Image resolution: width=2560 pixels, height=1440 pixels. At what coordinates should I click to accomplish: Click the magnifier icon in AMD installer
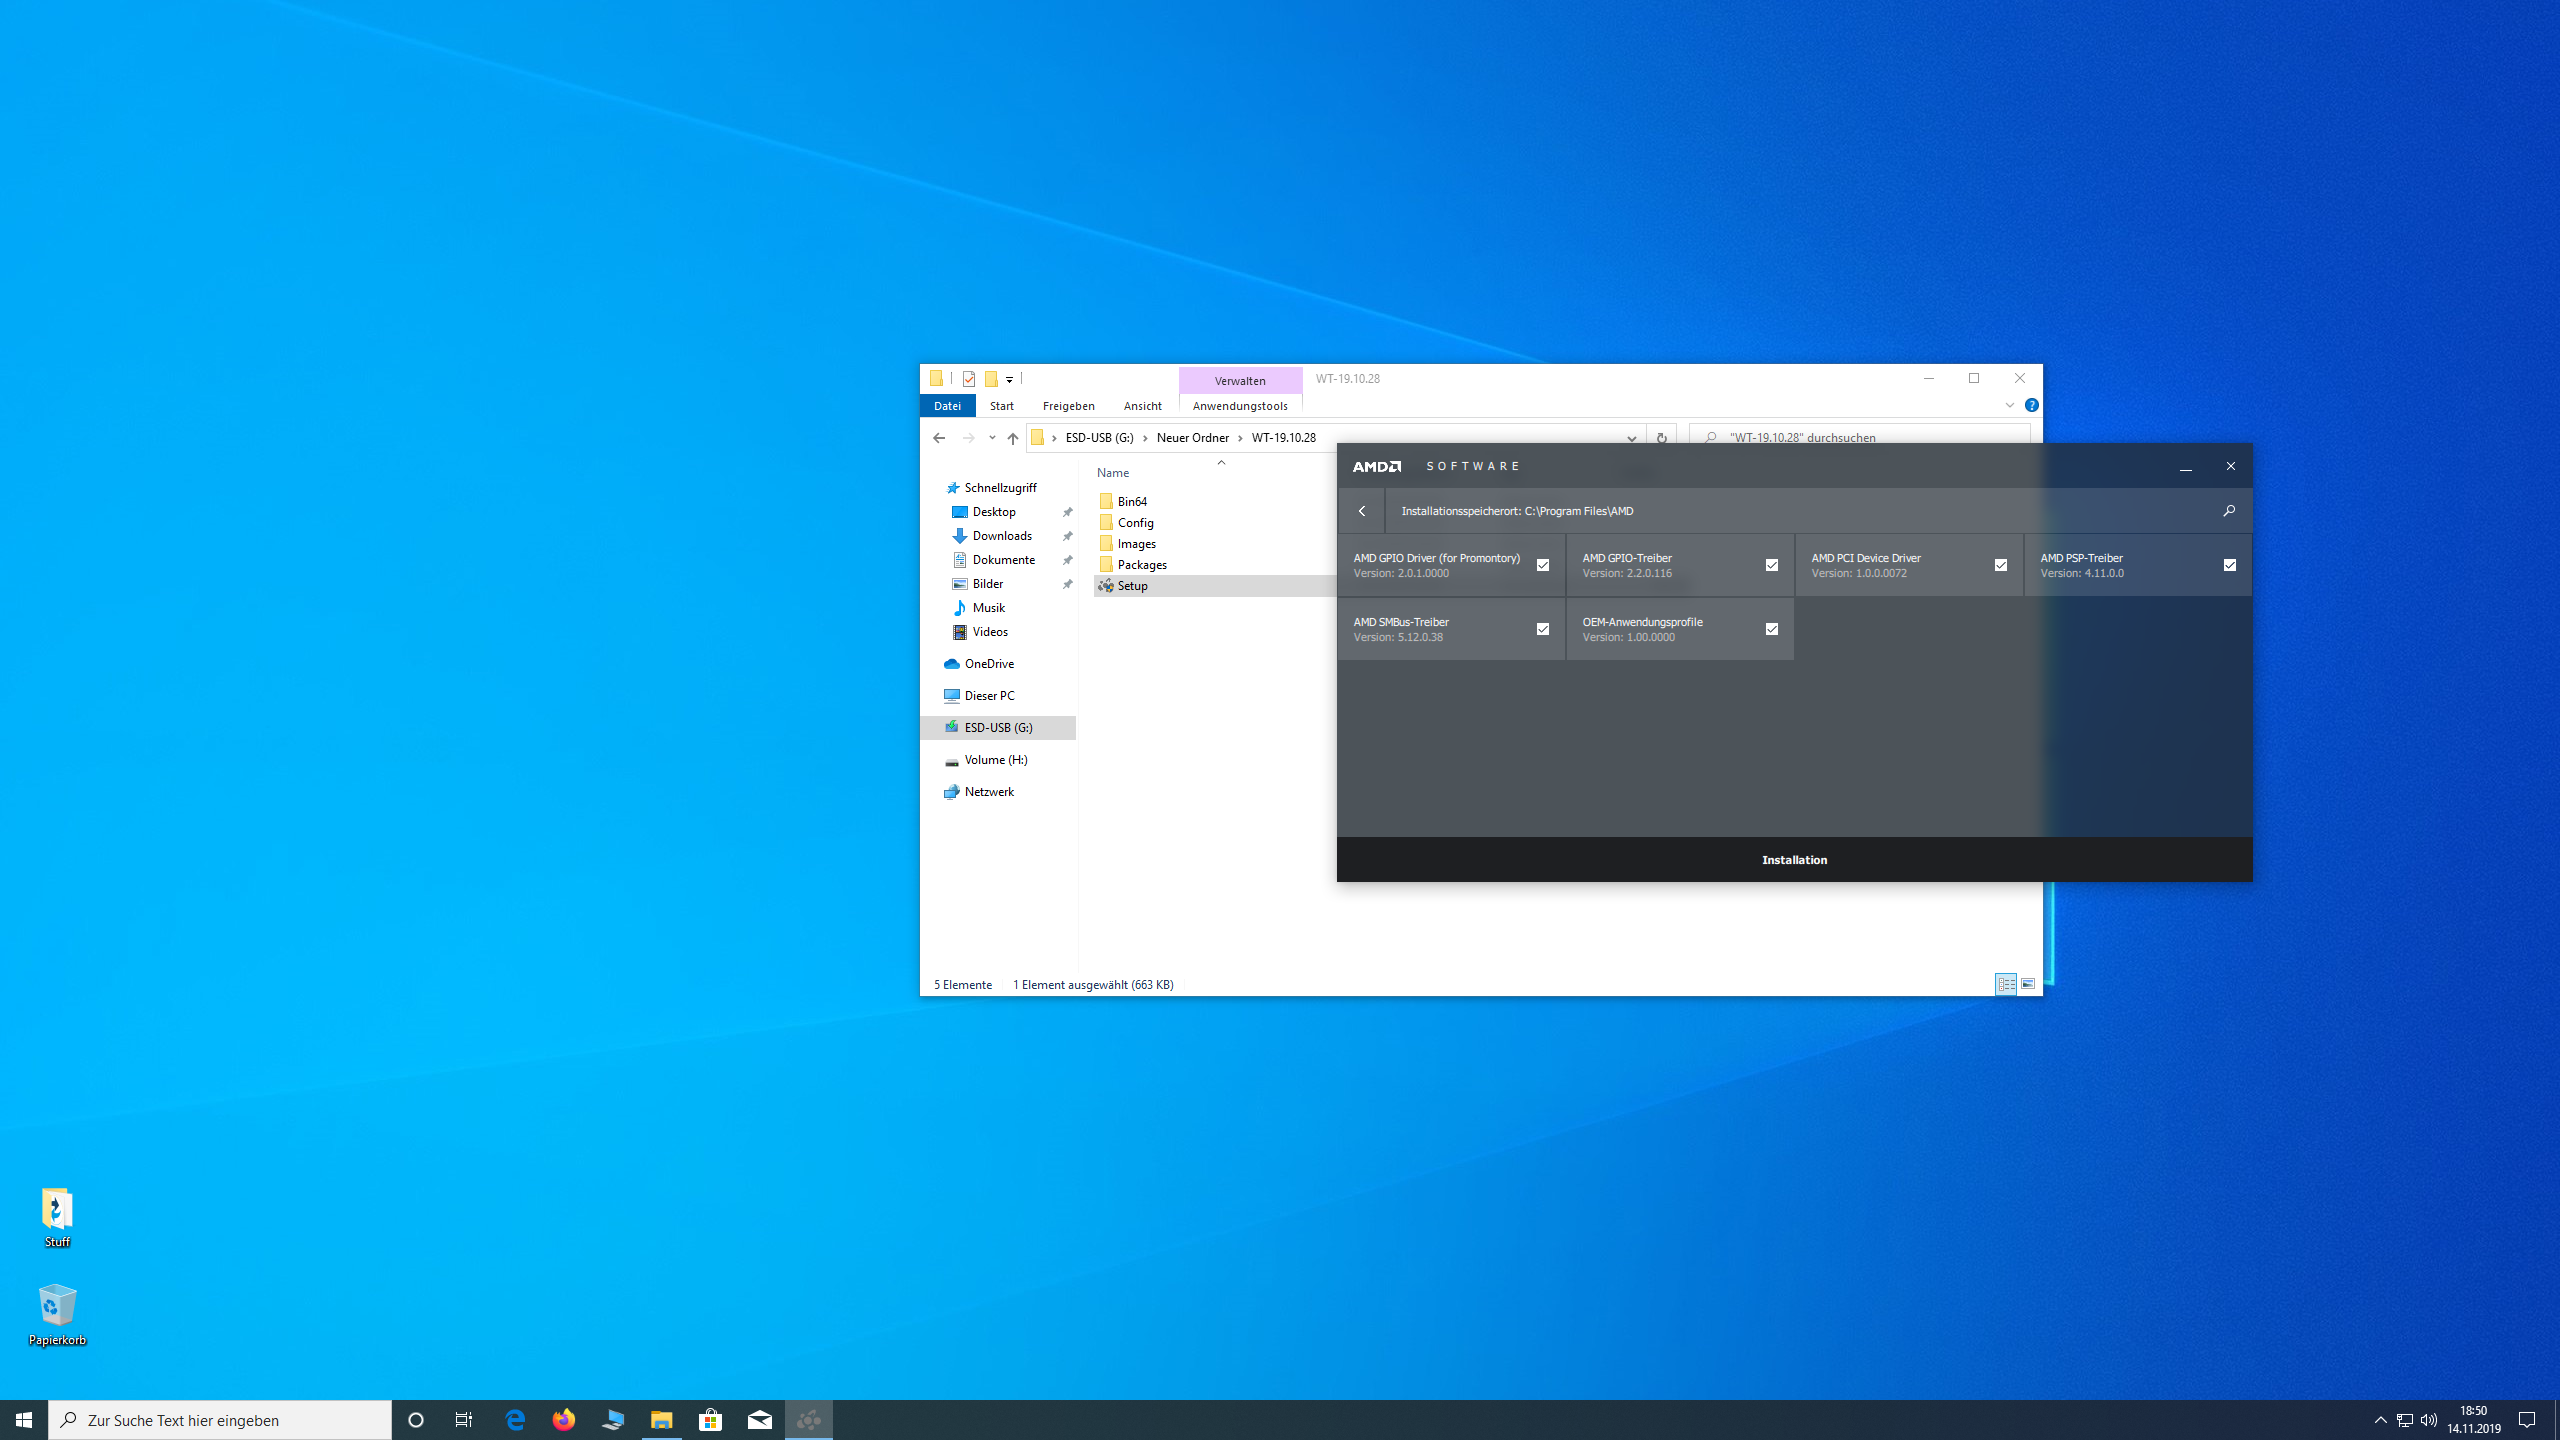(x=2228, y=511)
